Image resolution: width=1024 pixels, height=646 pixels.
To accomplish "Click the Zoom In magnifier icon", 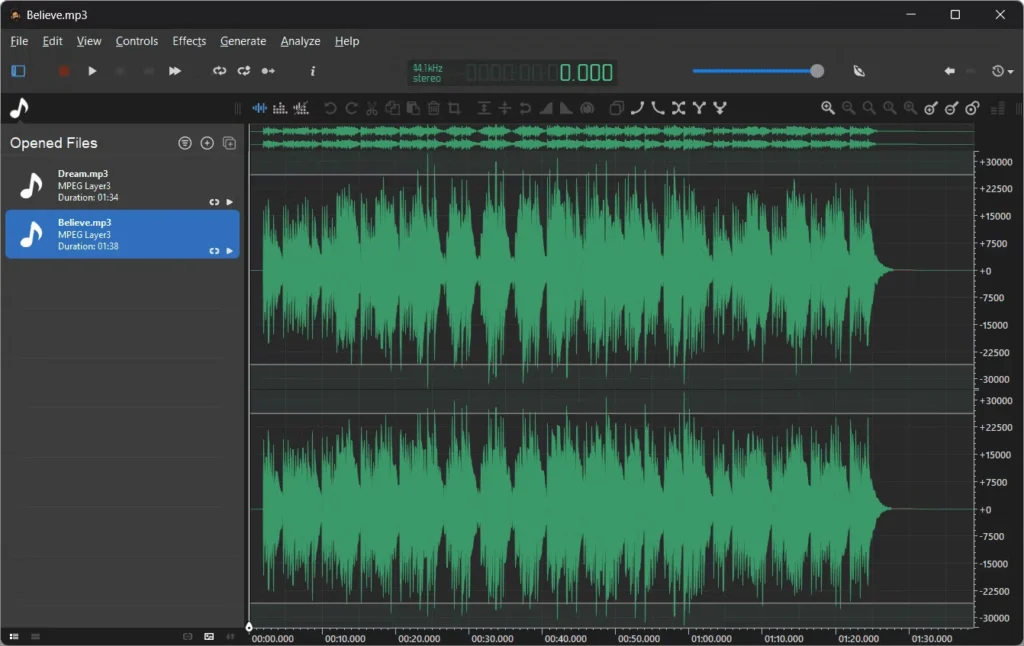I will point(828,108).
